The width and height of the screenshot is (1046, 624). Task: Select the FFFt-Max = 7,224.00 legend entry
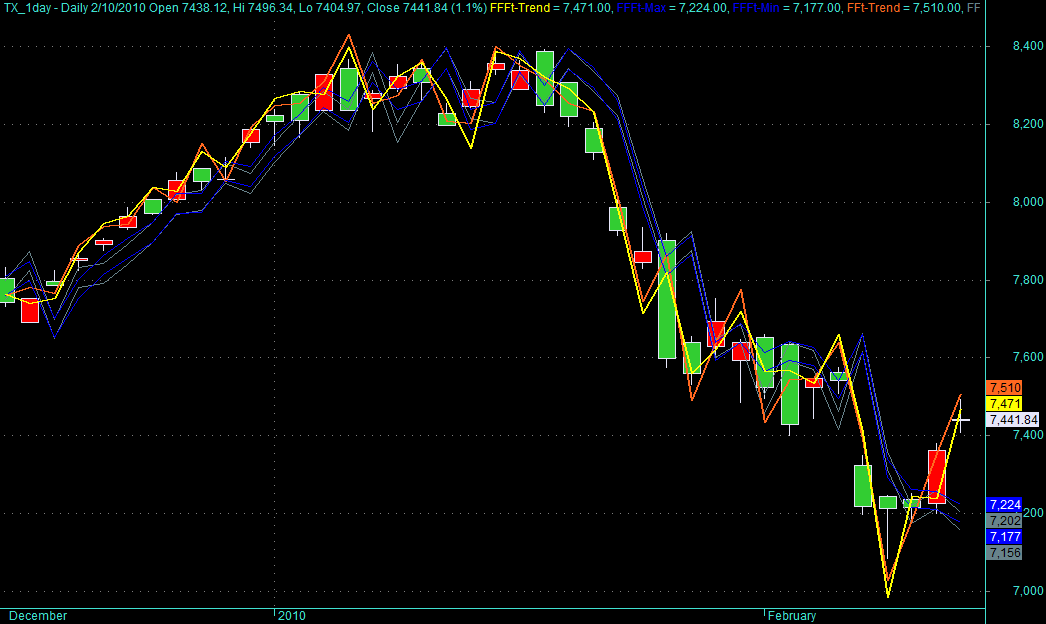click(x=672, y=8)
